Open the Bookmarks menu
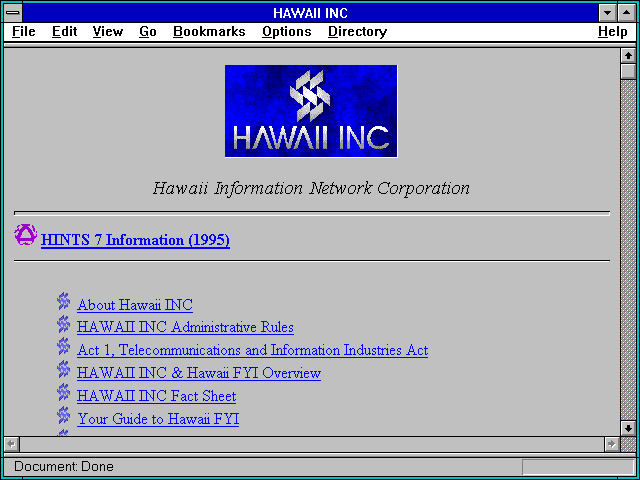 click(209, 32)
